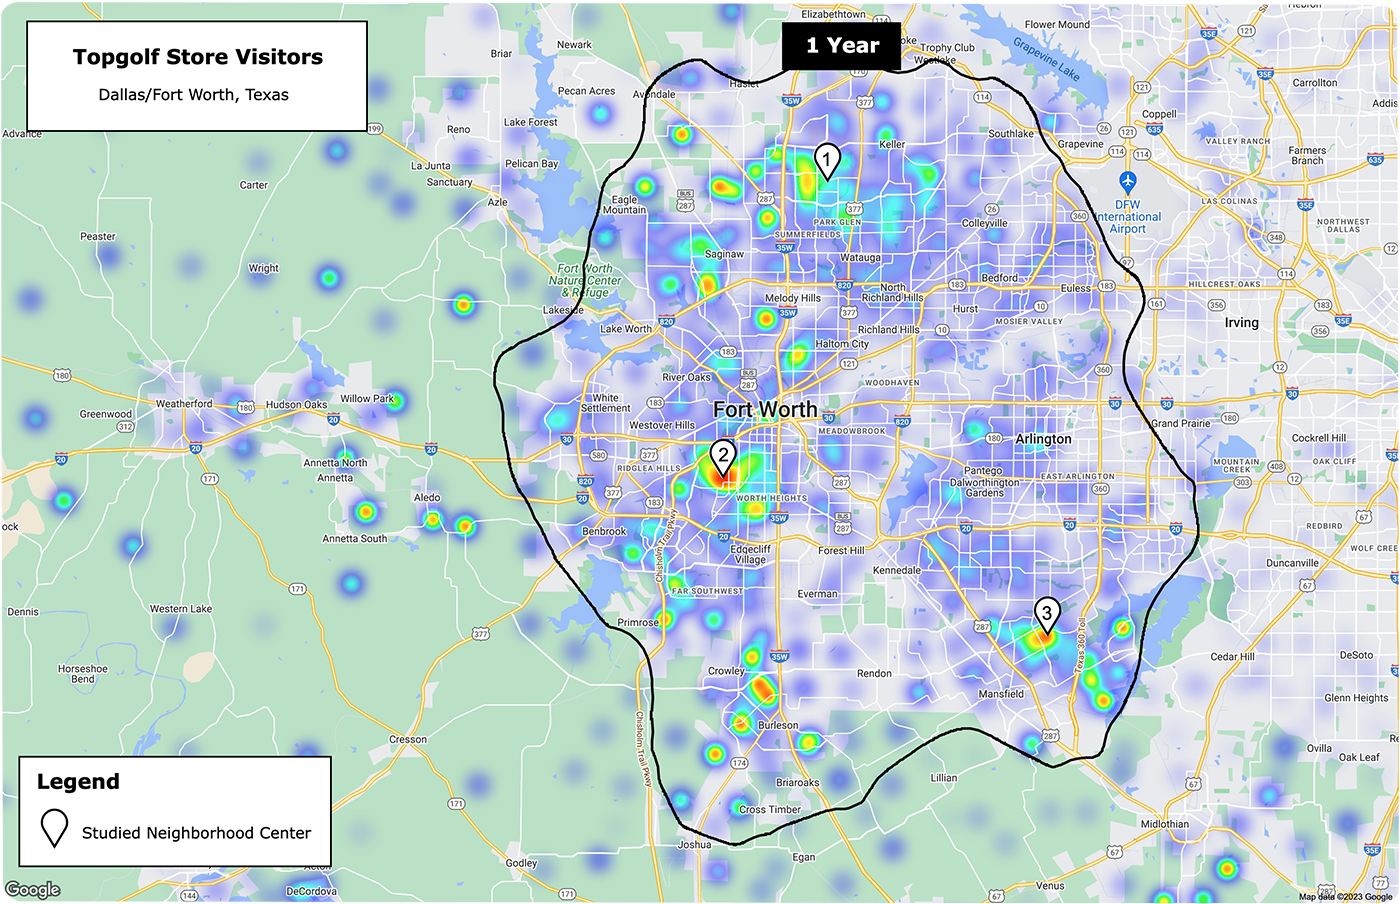Click the Joshua town label
The image size is (1400, 904).
(x=695, y=845)
